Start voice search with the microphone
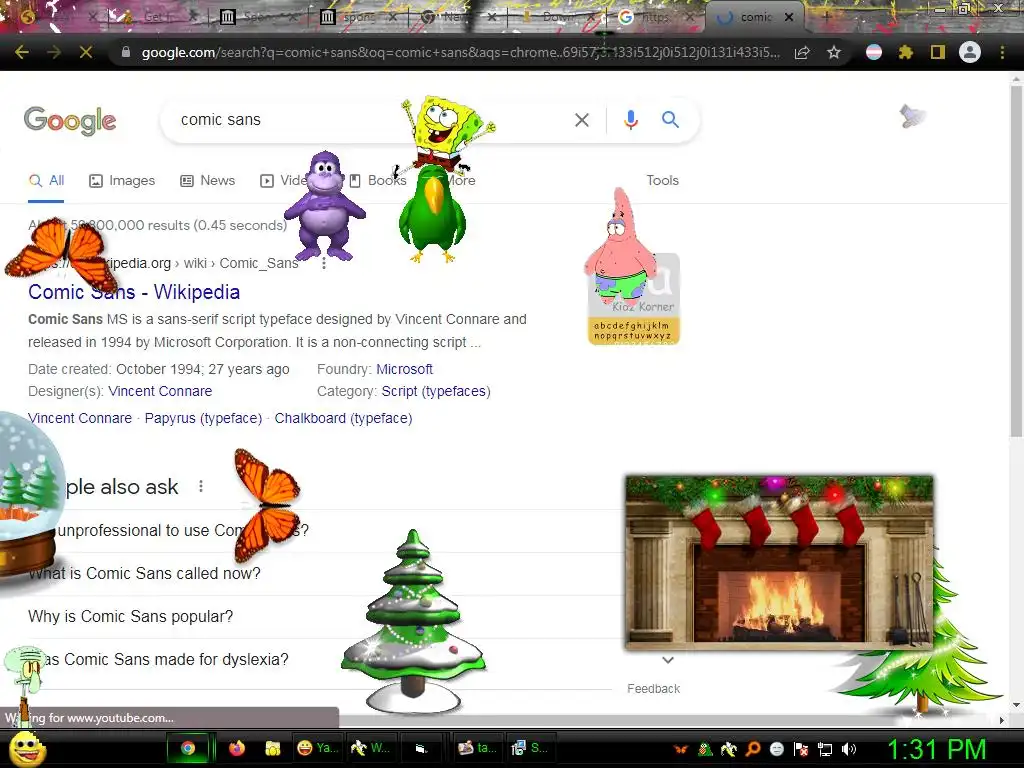 tap(631, 120)
